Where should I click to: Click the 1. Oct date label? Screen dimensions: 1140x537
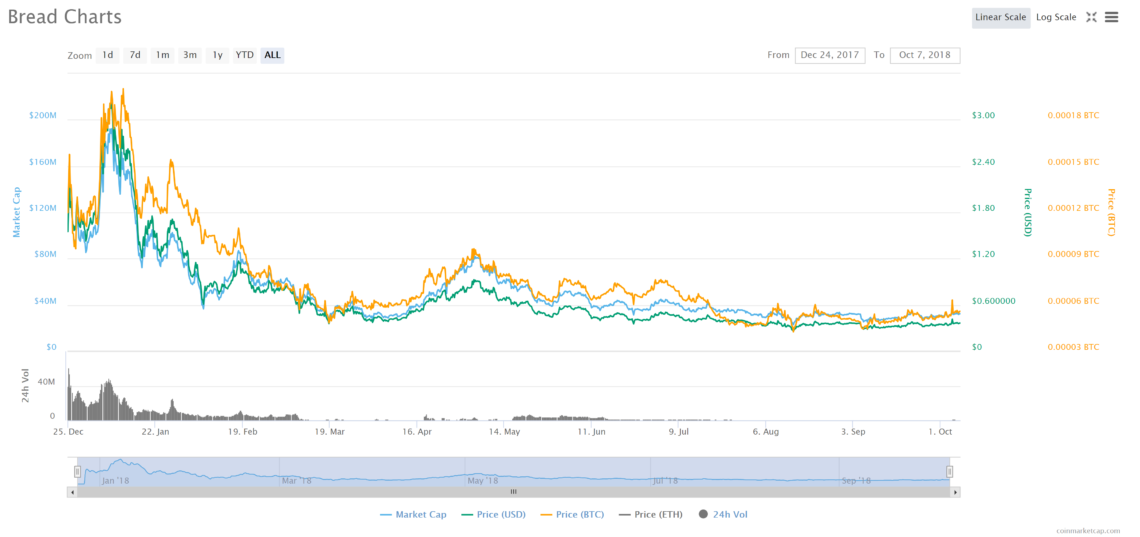(x=939, y=432)
